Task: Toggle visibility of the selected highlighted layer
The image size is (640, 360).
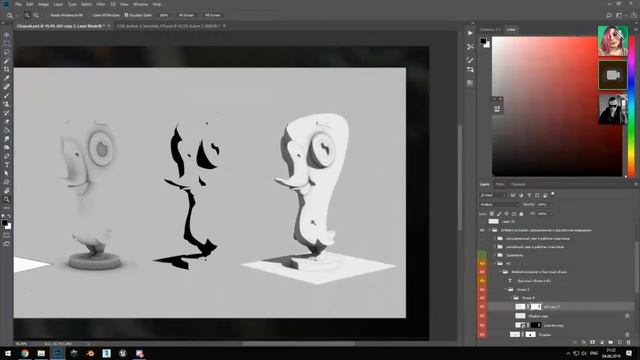Action: tap(482, 307)
